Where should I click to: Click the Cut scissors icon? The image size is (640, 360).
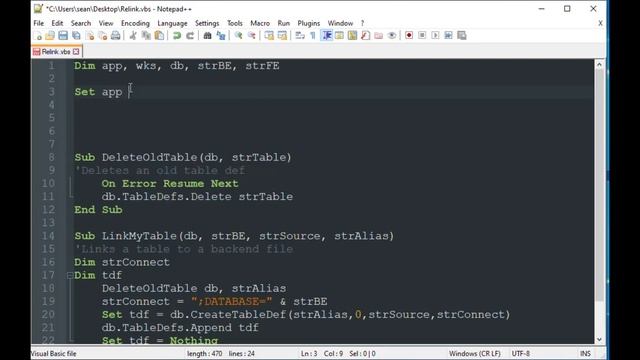133,36
